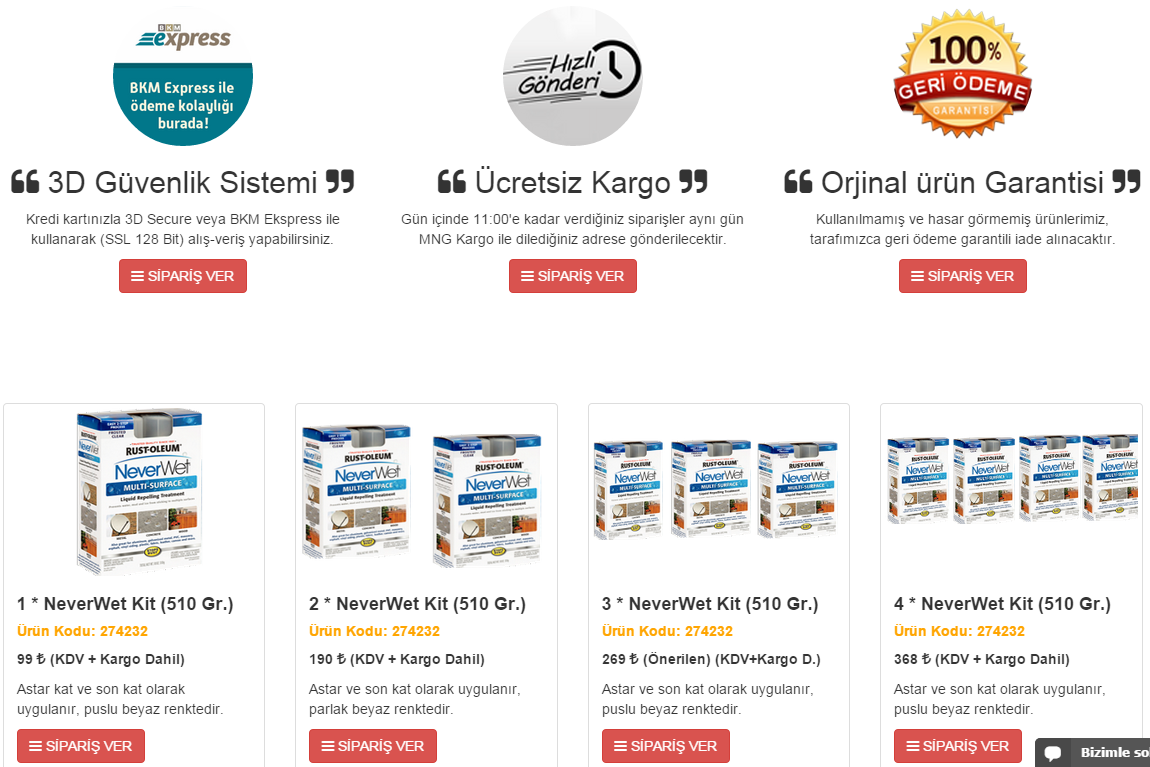Click the closing quote mark after Orjinal ürün Garantisi

tap(1127, 182)
